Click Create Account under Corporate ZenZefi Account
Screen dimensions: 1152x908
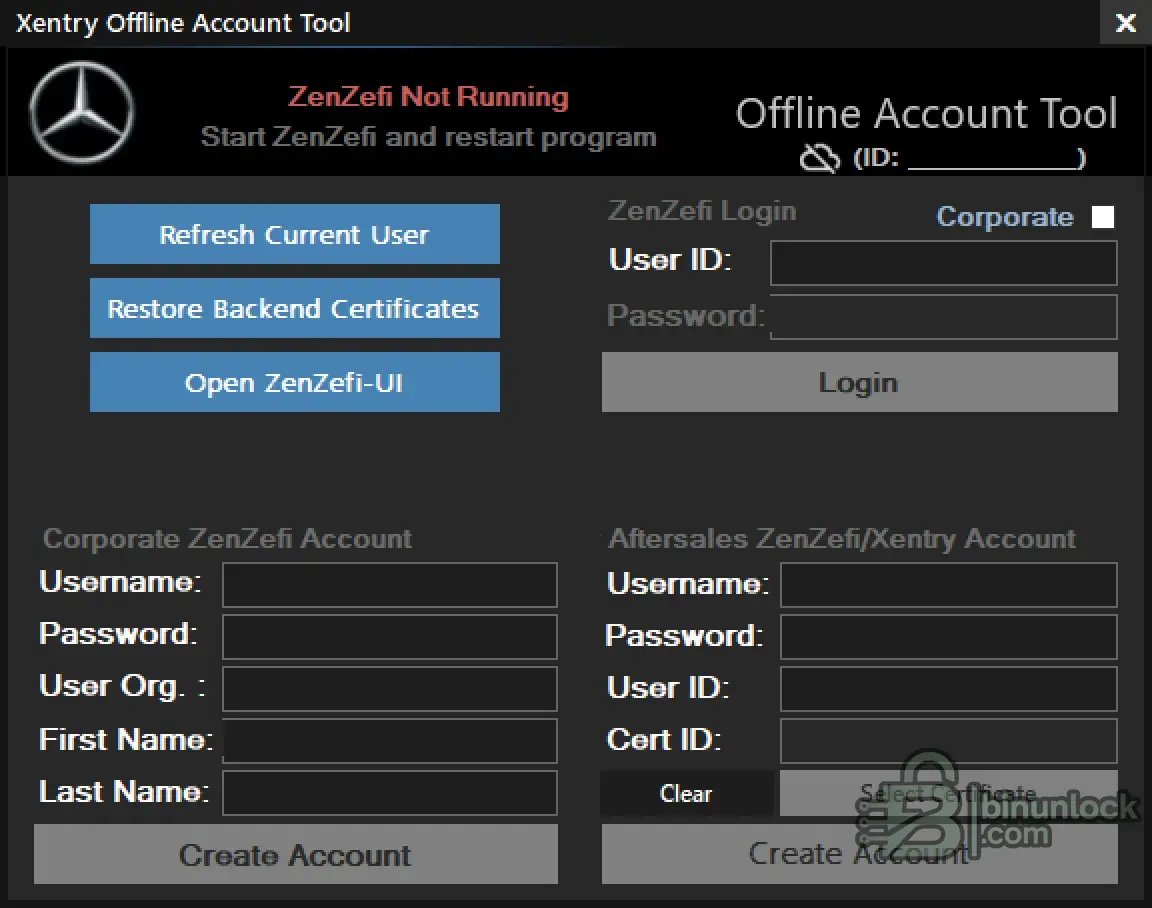point(295,855)
